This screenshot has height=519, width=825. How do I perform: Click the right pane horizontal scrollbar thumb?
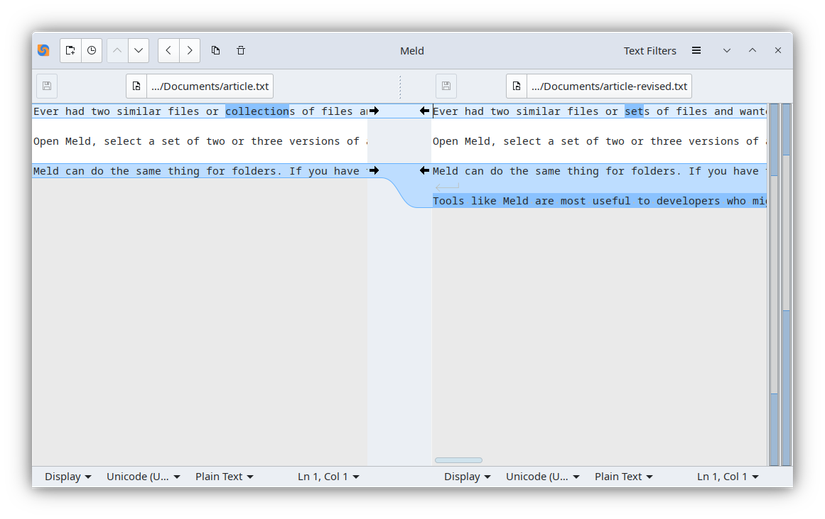point(458,460)
